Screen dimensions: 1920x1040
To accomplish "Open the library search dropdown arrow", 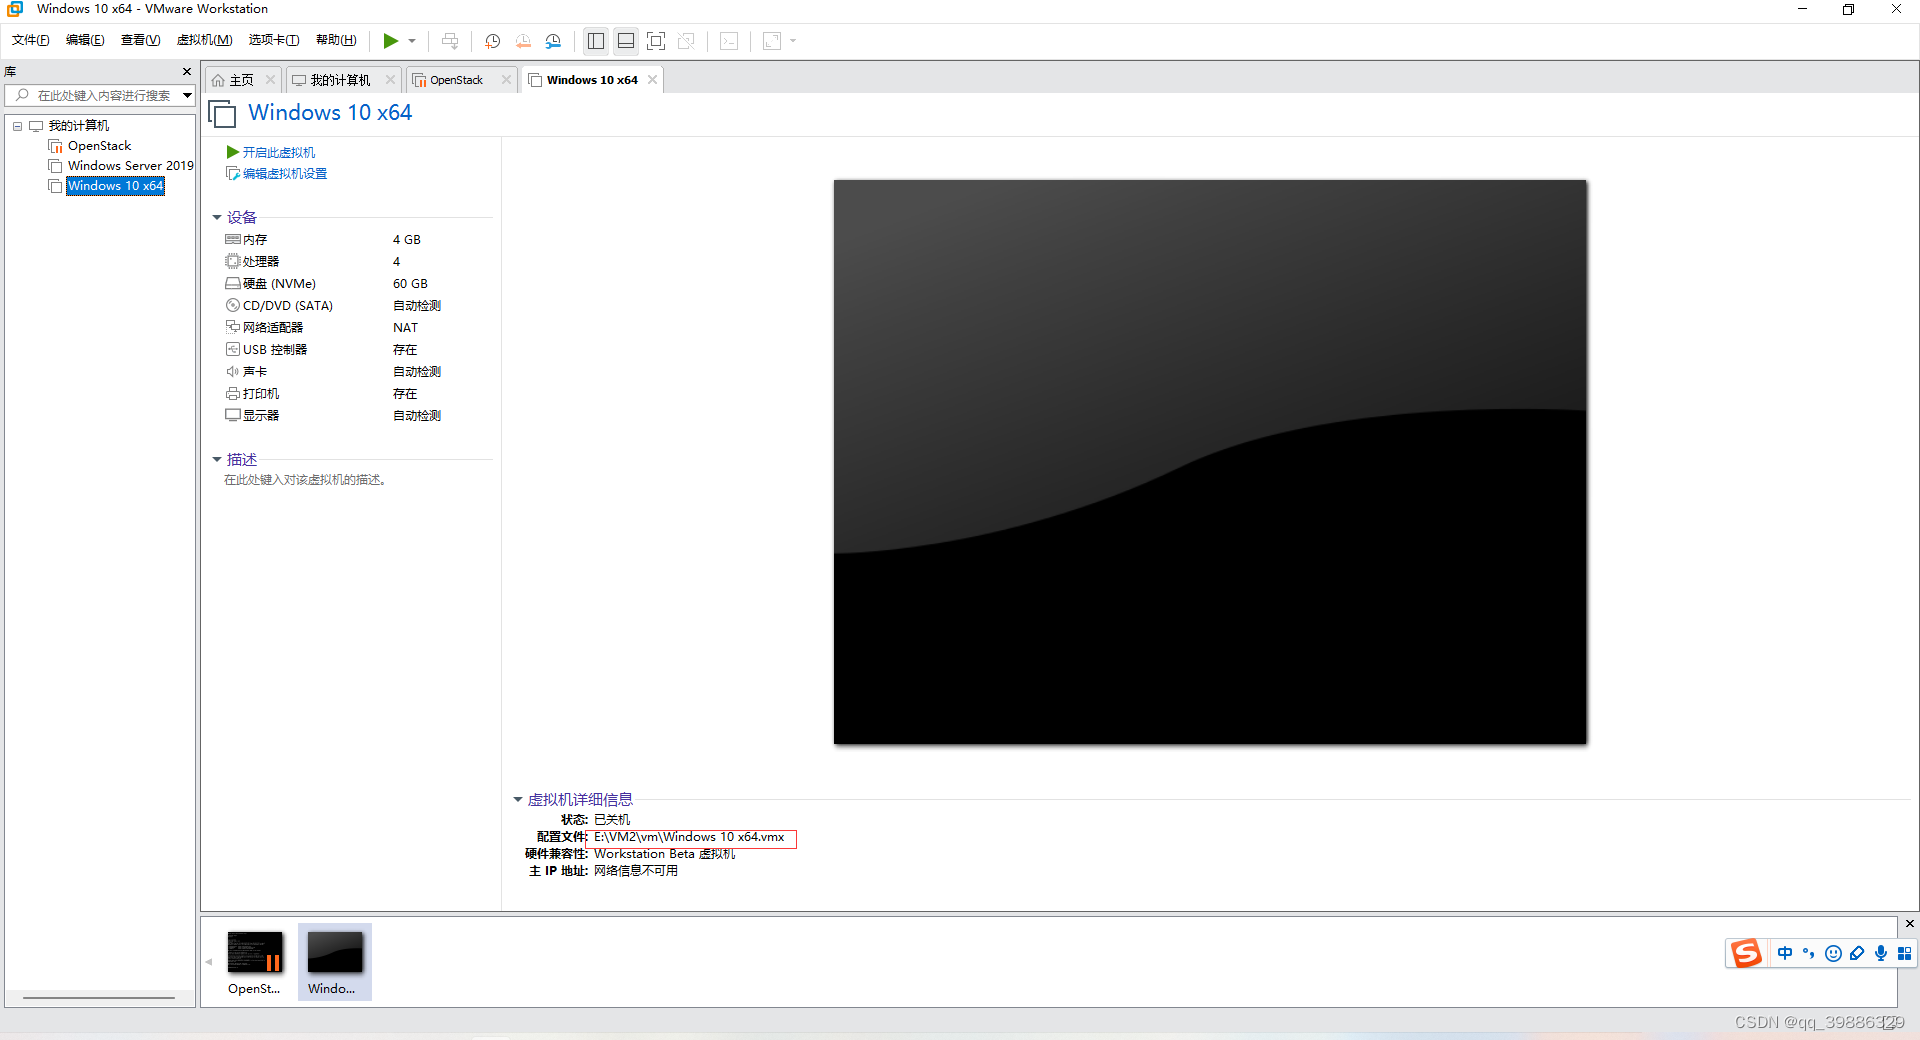I will point(187,96).
